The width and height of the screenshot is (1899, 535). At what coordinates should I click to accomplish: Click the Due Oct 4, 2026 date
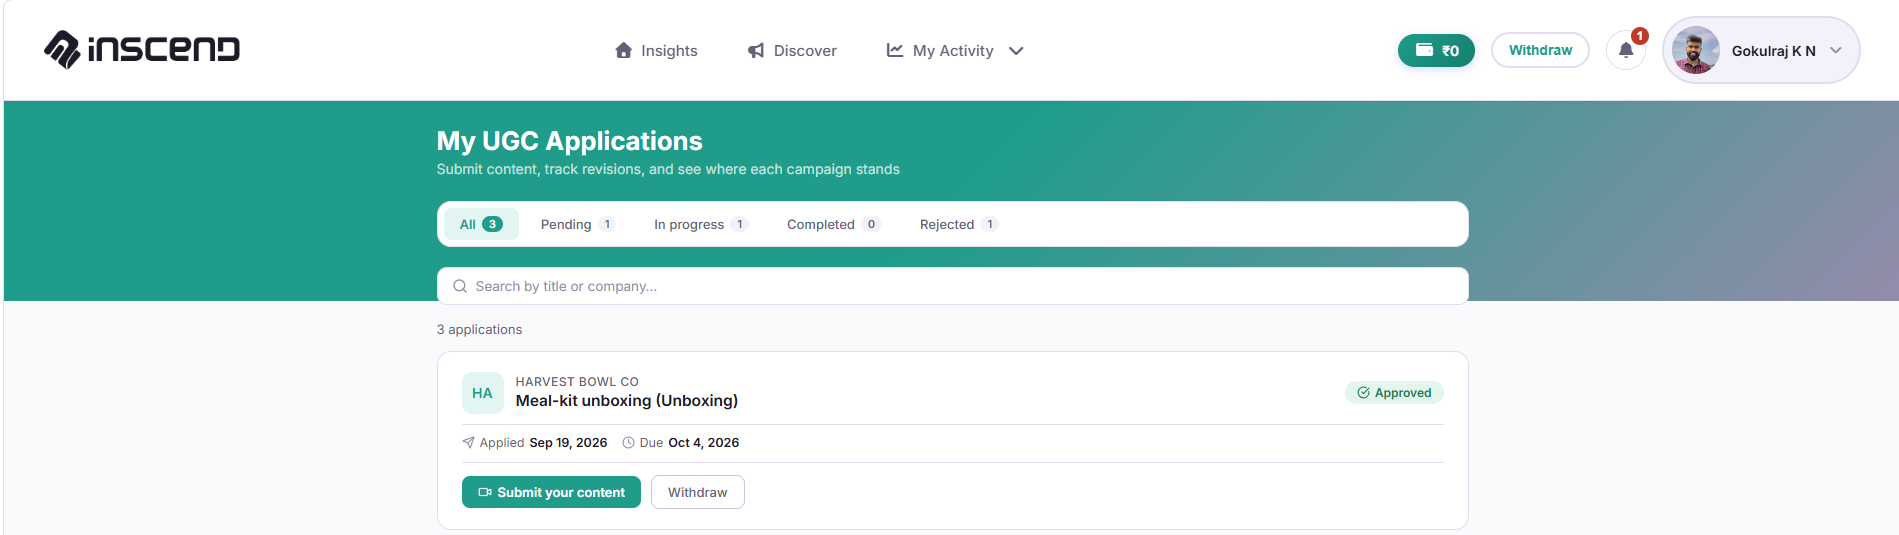tap(681, 443)
